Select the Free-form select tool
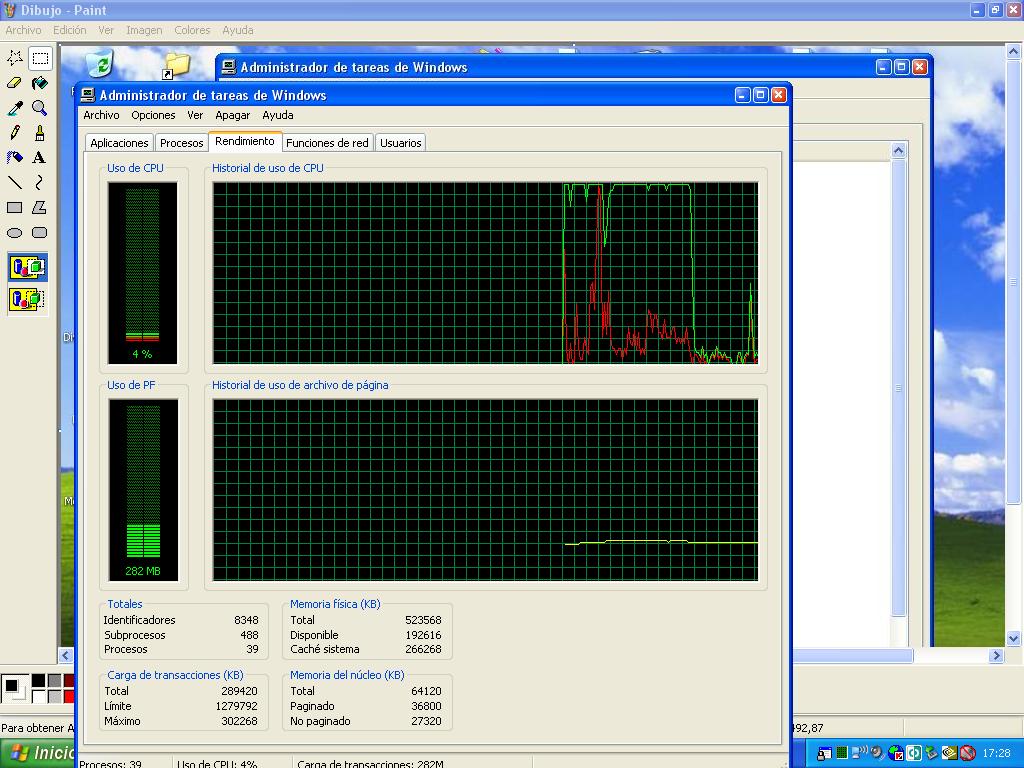1024x768 pixels. pos(15,58)
